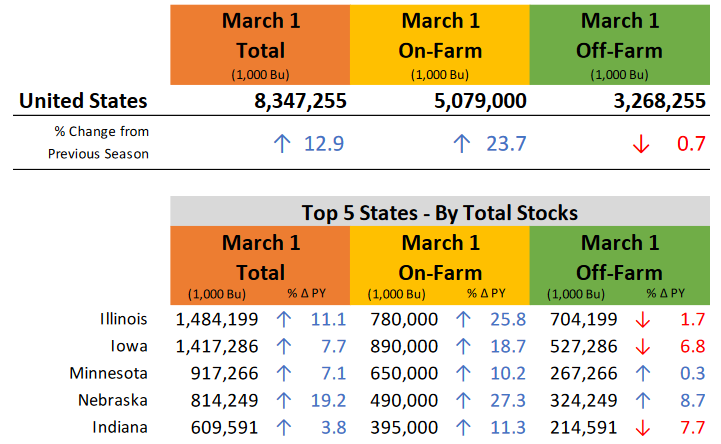721x444 pixels.
Task: Click the up arrow next to Illinois 25.8
Action: tap(463, 319)
